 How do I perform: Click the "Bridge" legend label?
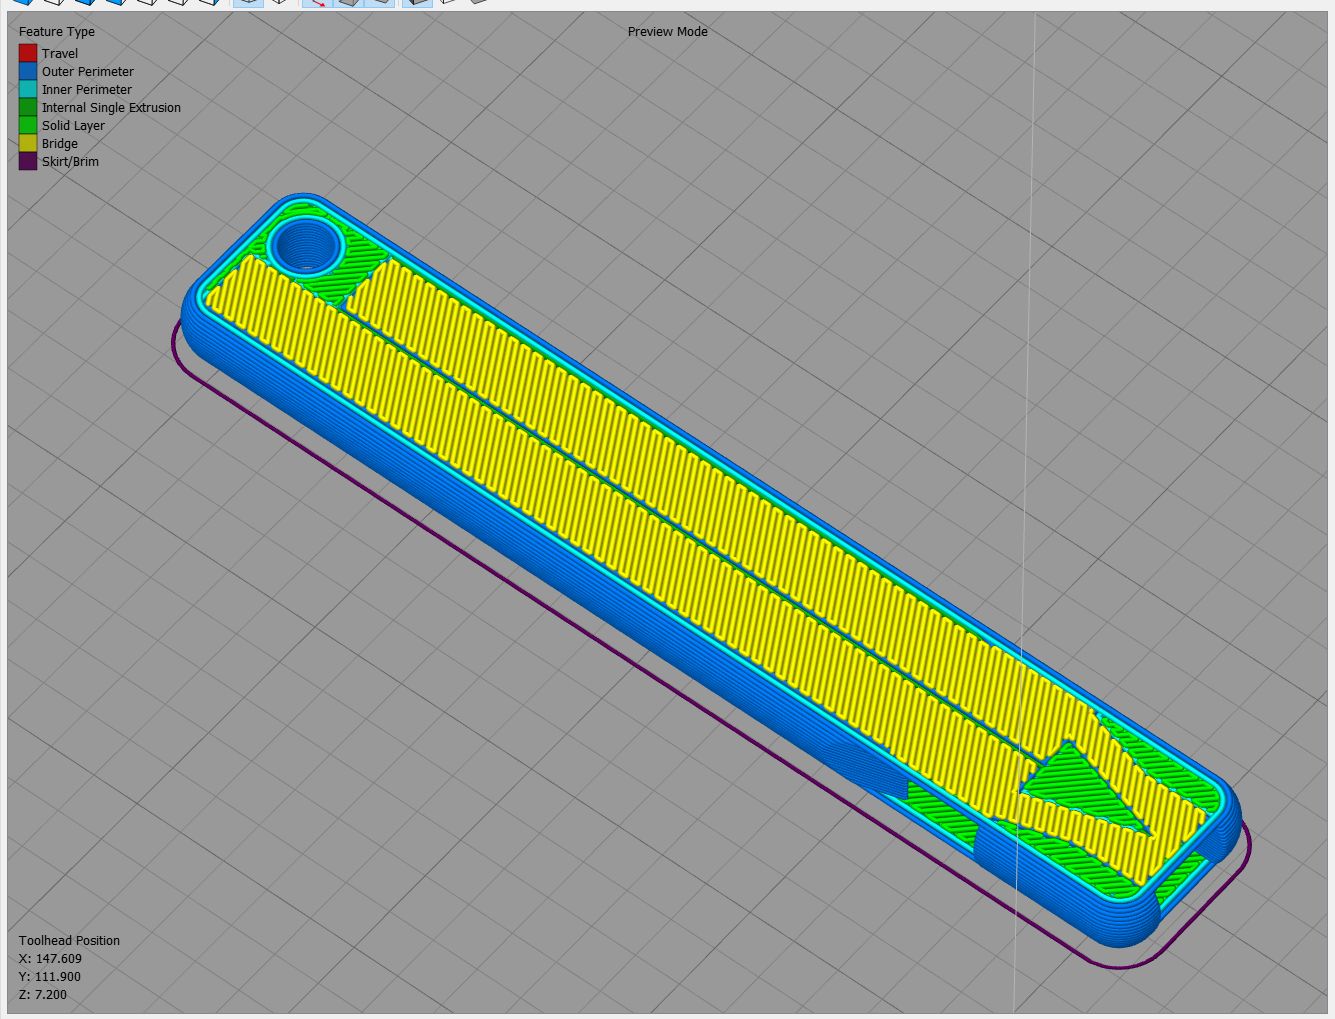(60, 144)
